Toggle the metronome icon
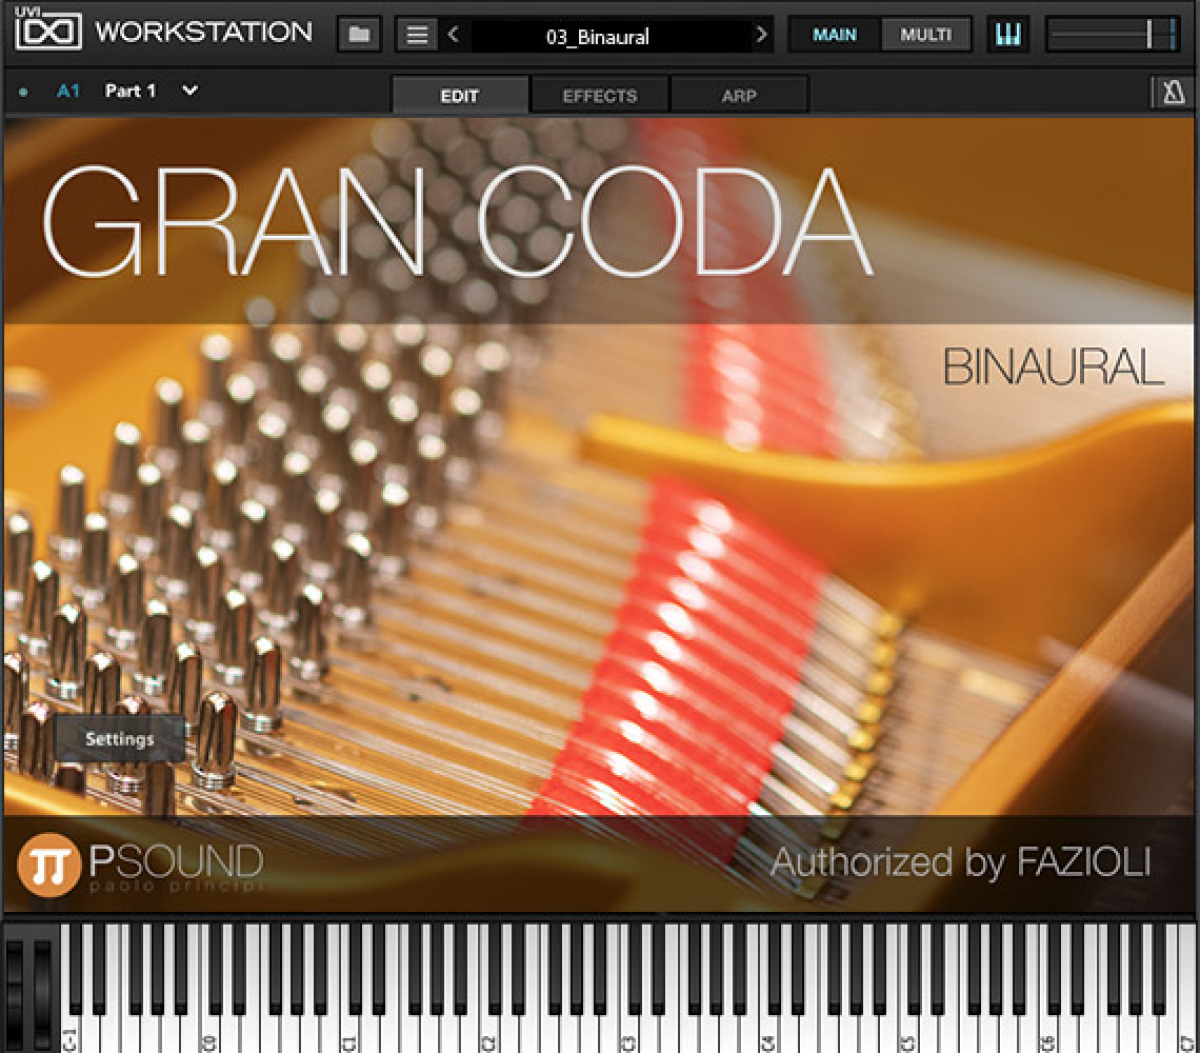This screenshot has height=1053, width=1200. (x=1172, y=93)
